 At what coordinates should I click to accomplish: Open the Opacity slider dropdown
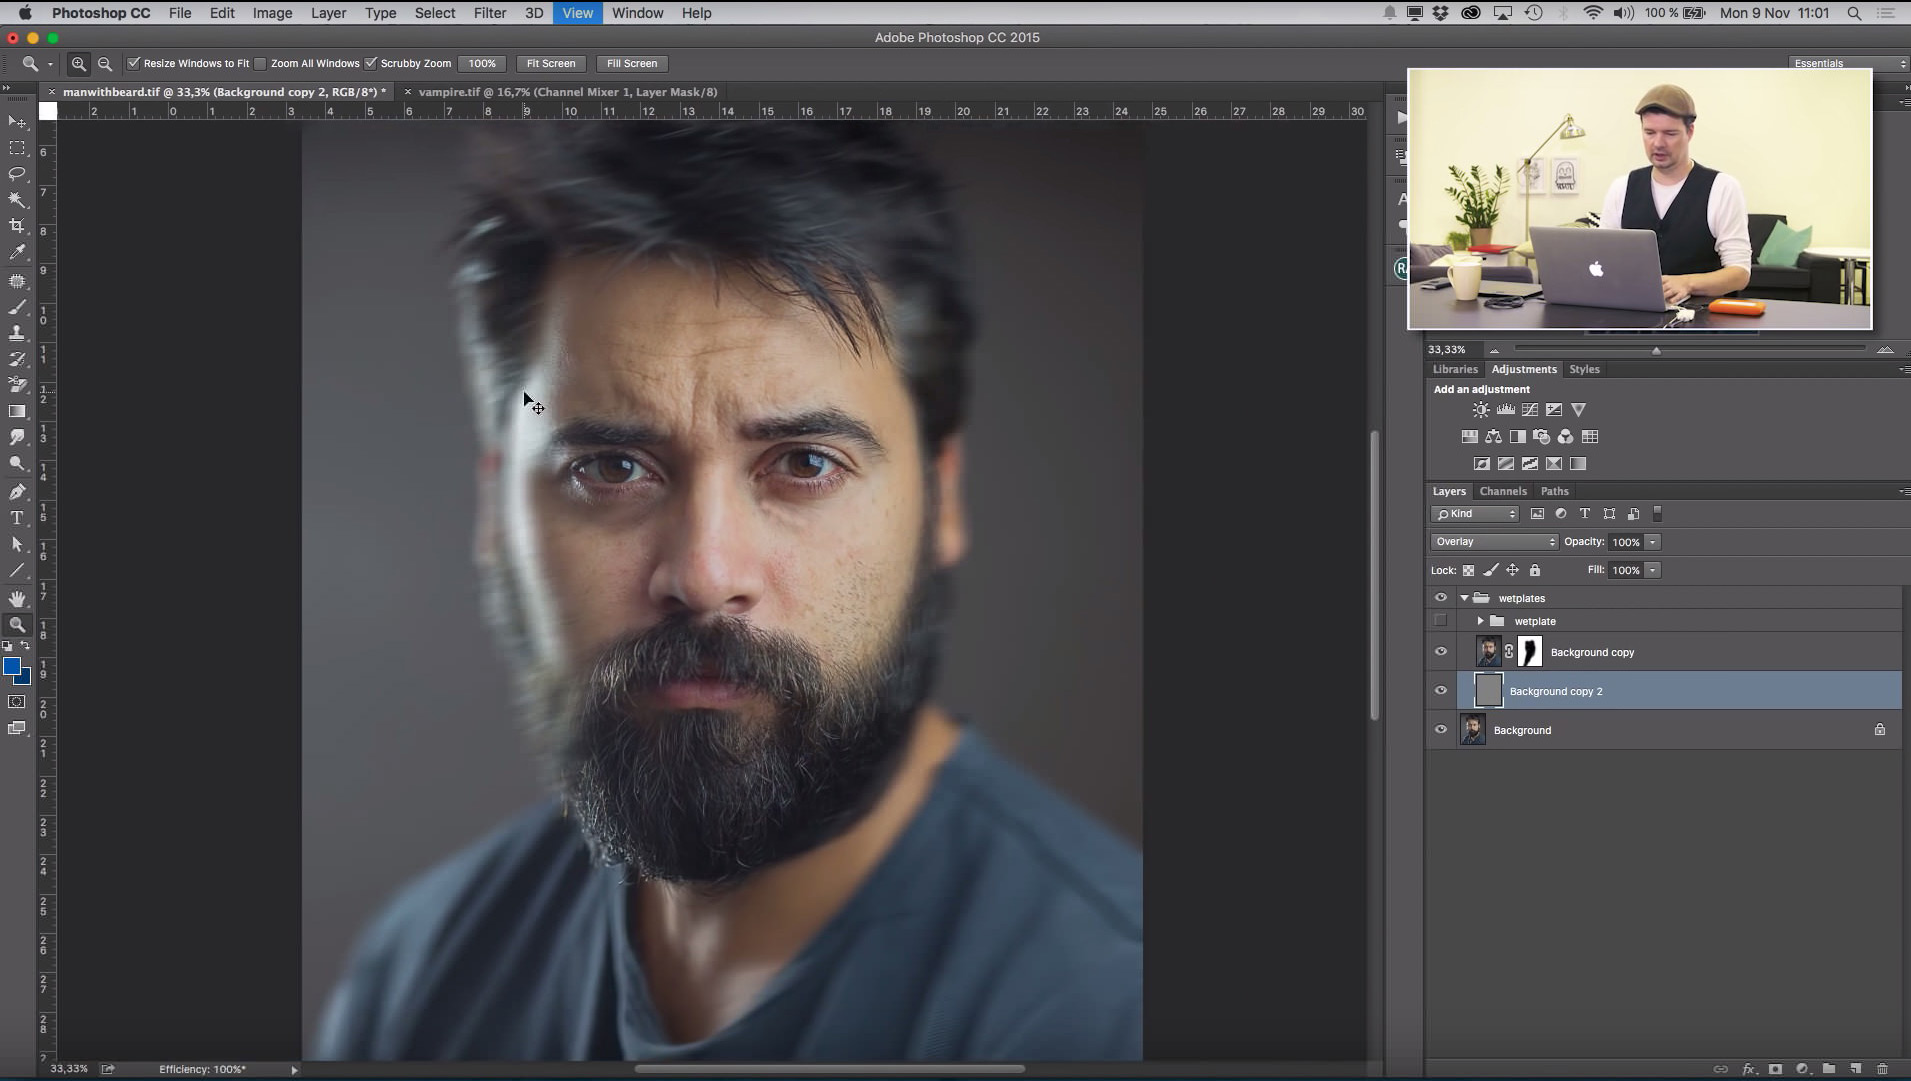(x=1653, y=542)
